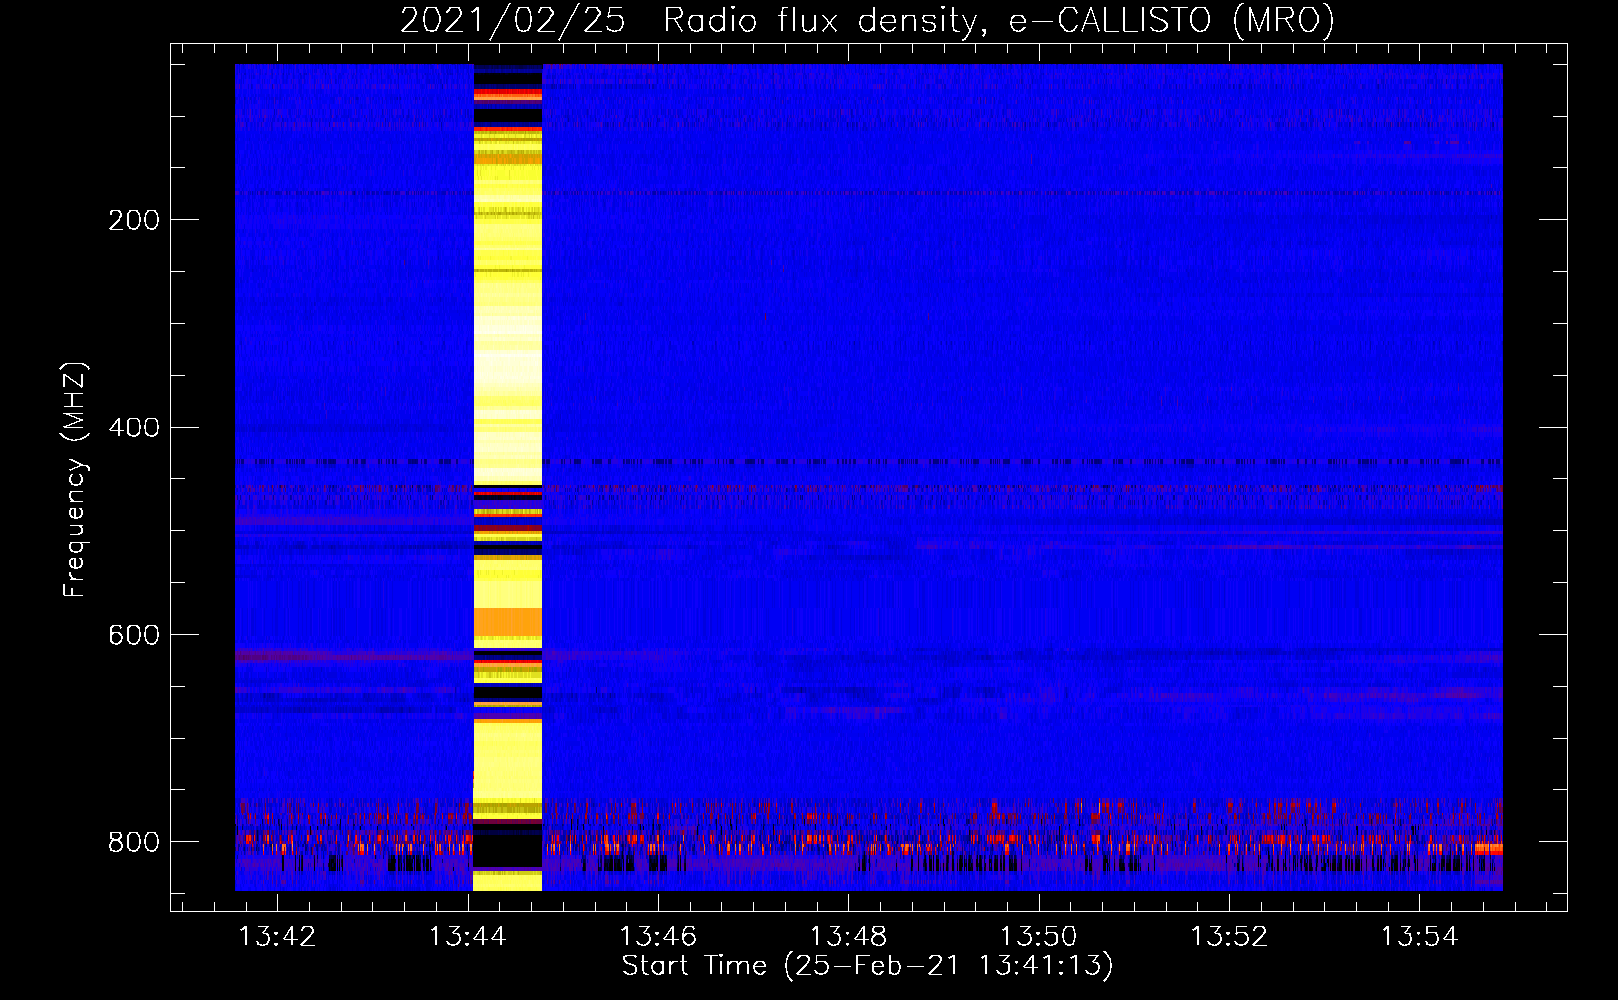
Task: Click the 13:44 time tick label
Action: (x=467, y=937)
